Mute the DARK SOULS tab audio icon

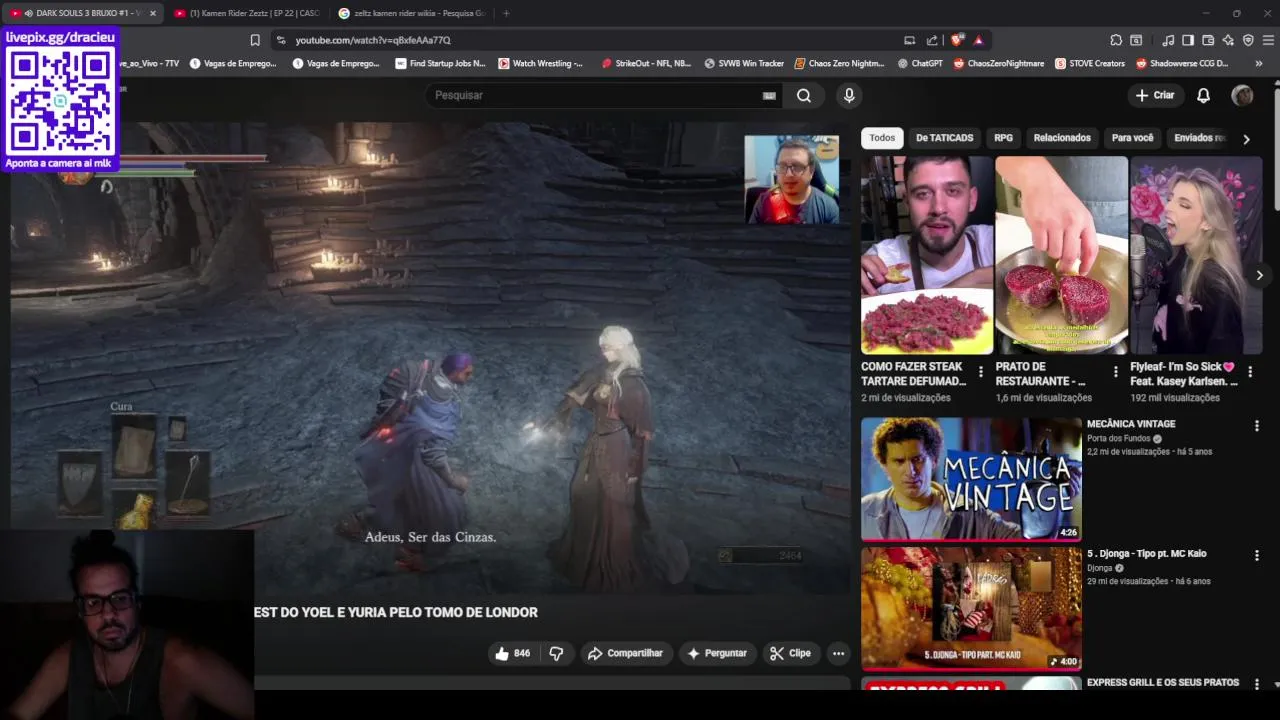[28, 13]
